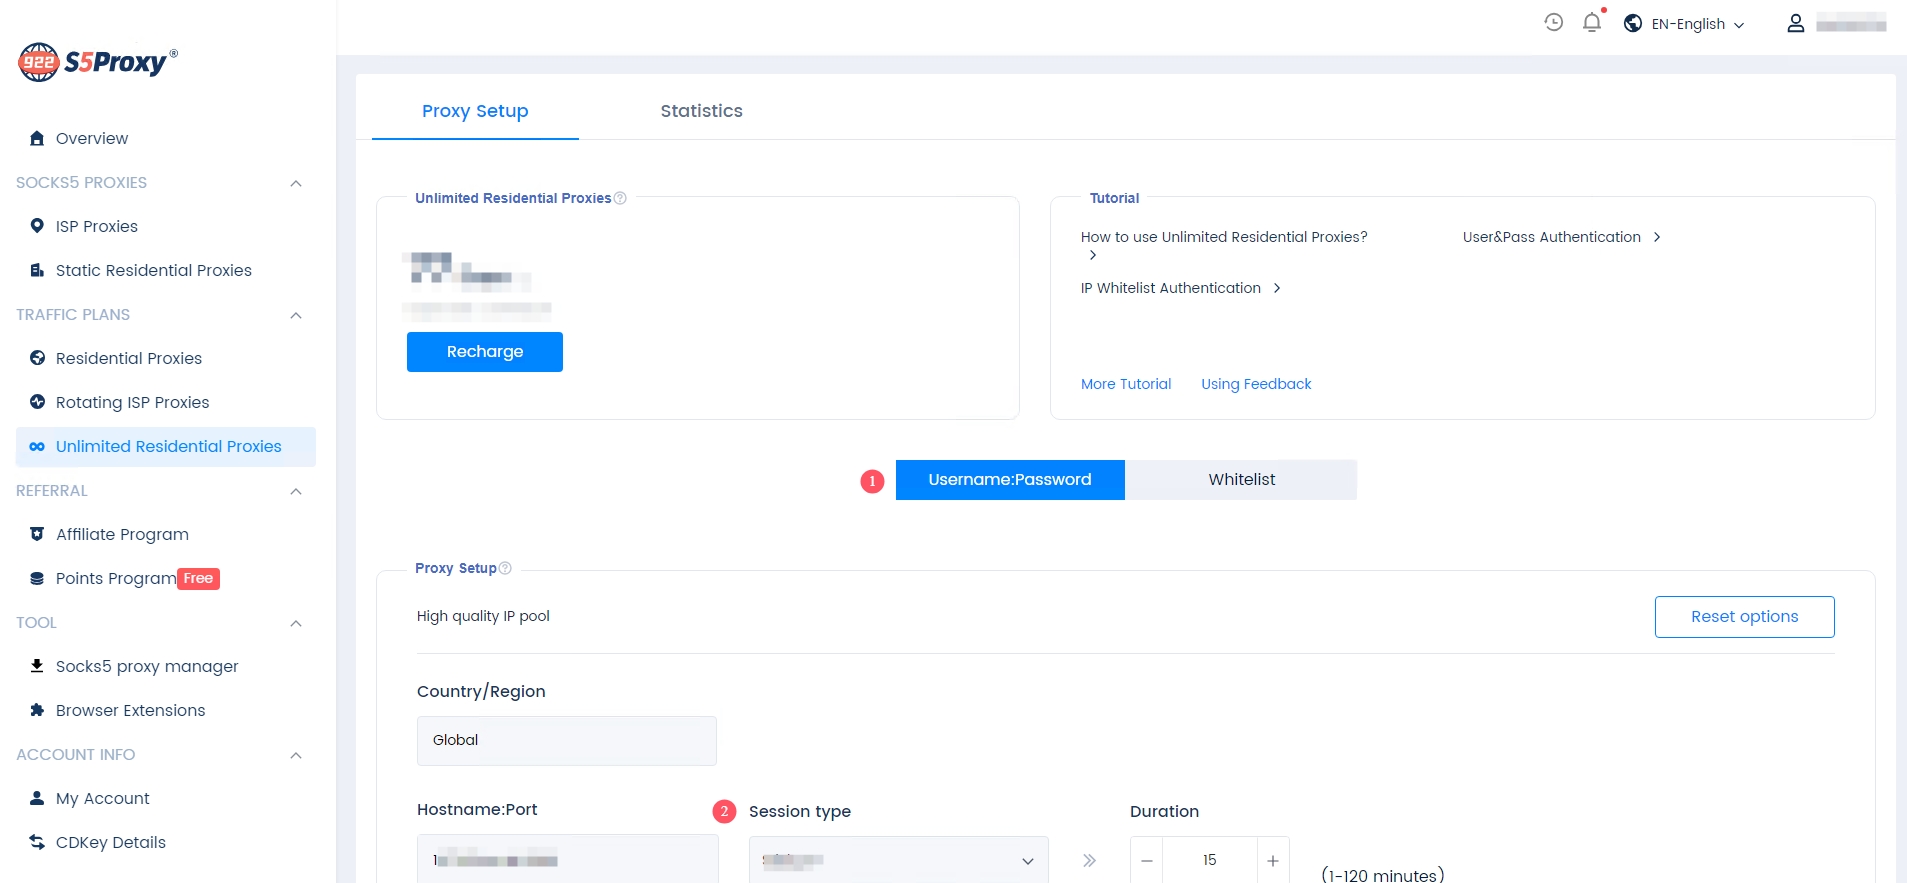Viewport: 1907px width, 883px height.
Task: Increase Duration with the plus button
Action: pyautogui.click(x=1272, y=860)
